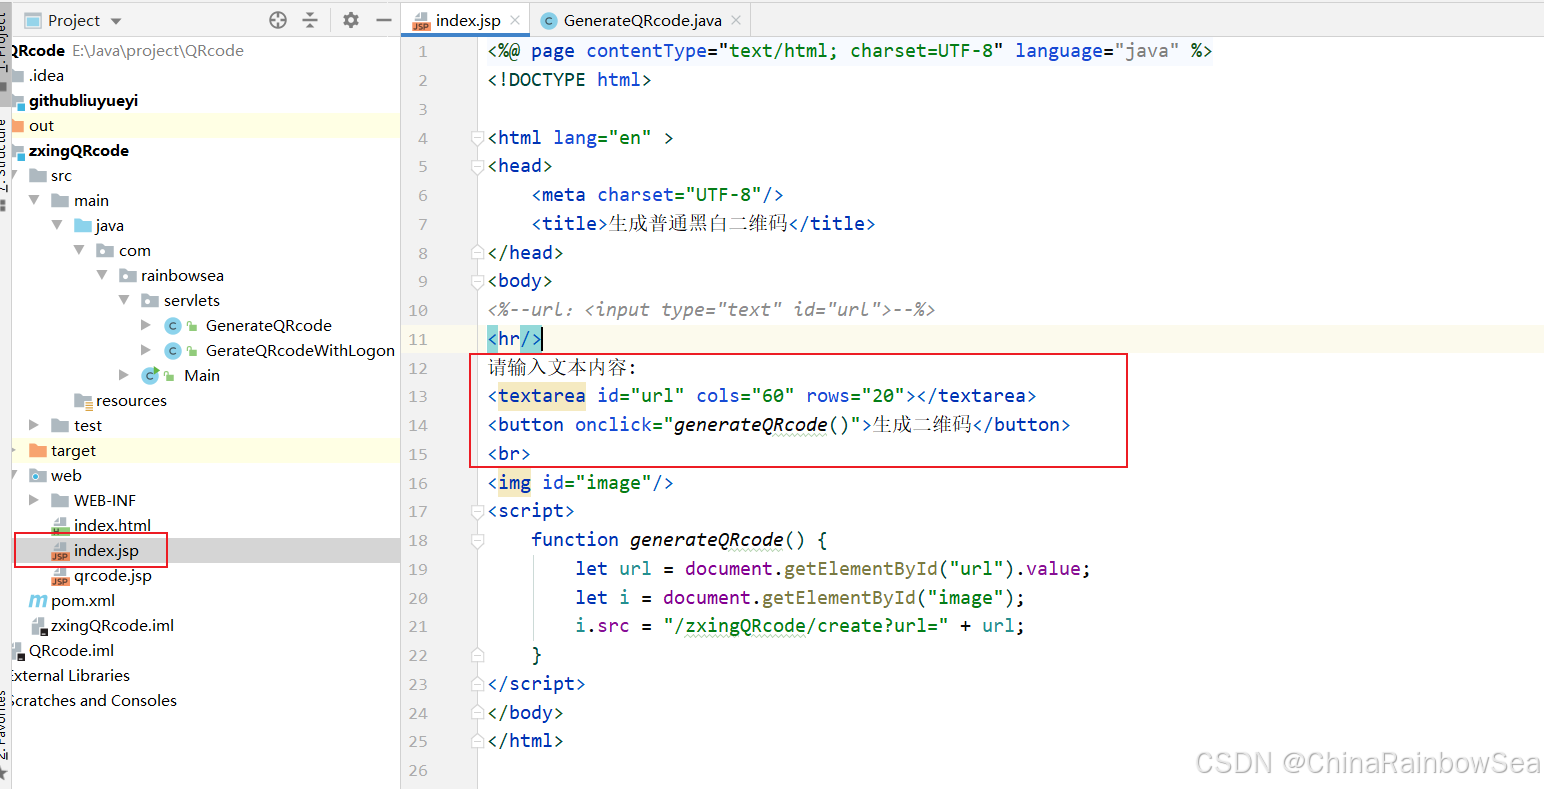Expand the test folder arrow

coord(34,425)
